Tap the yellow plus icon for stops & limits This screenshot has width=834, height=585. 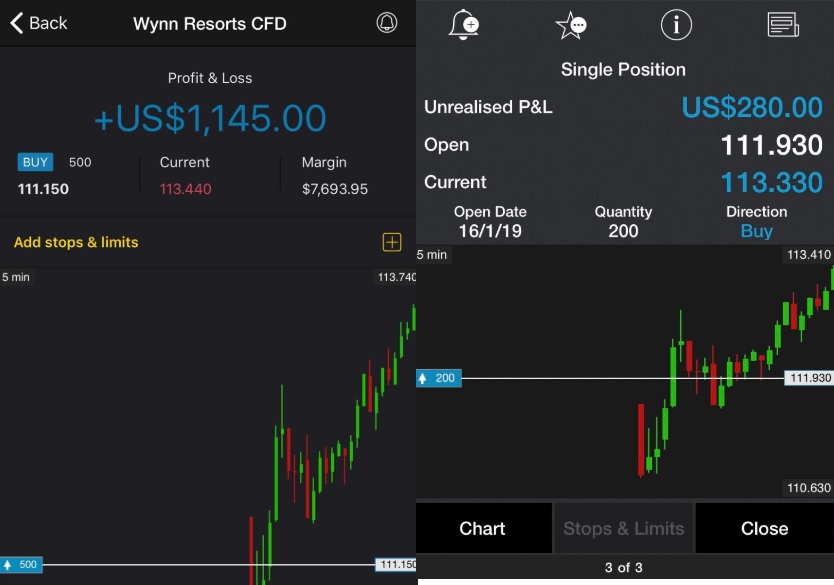(x=392, y=242)
